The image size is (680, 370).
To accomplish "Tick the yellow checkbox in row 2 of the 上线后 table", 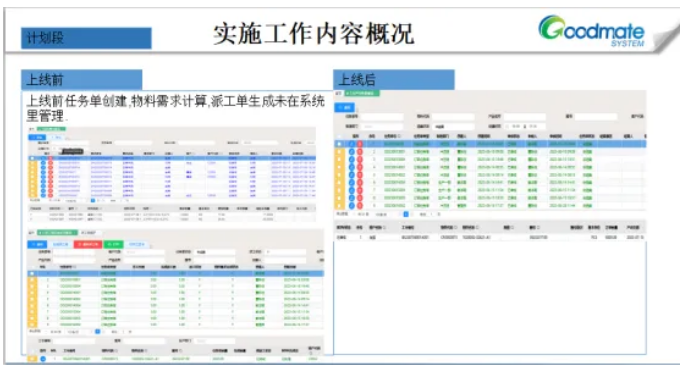I will point(339,151).
